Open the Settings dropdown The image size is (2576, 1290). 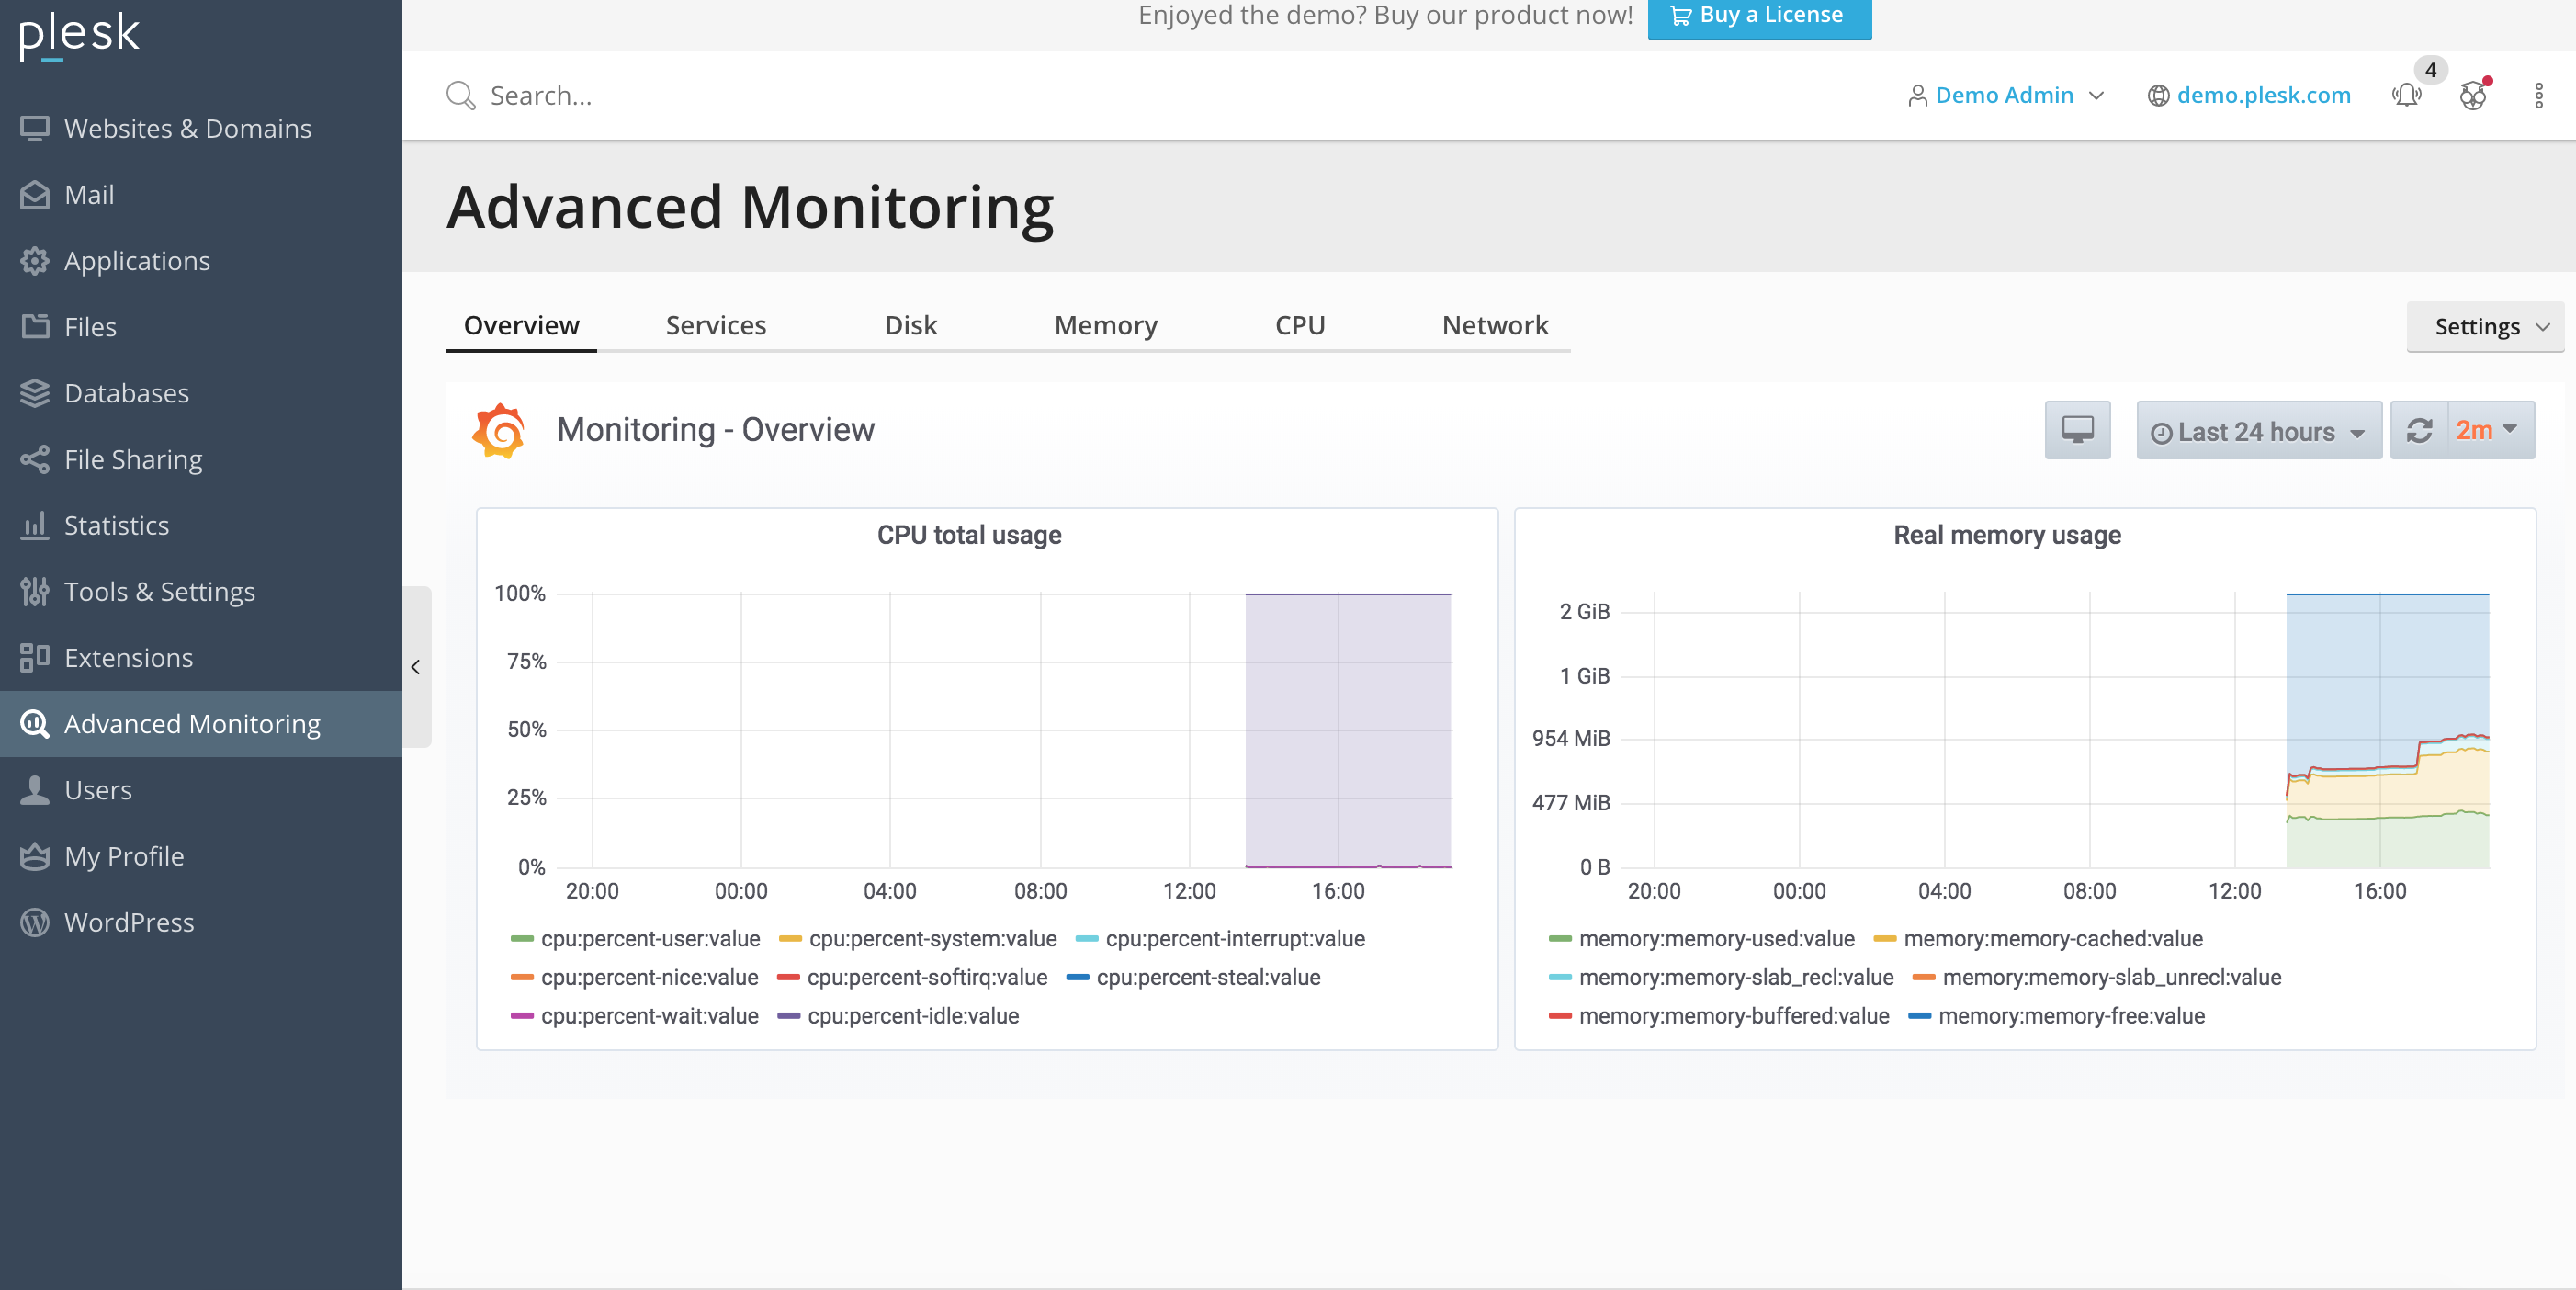coord(2485,326)
